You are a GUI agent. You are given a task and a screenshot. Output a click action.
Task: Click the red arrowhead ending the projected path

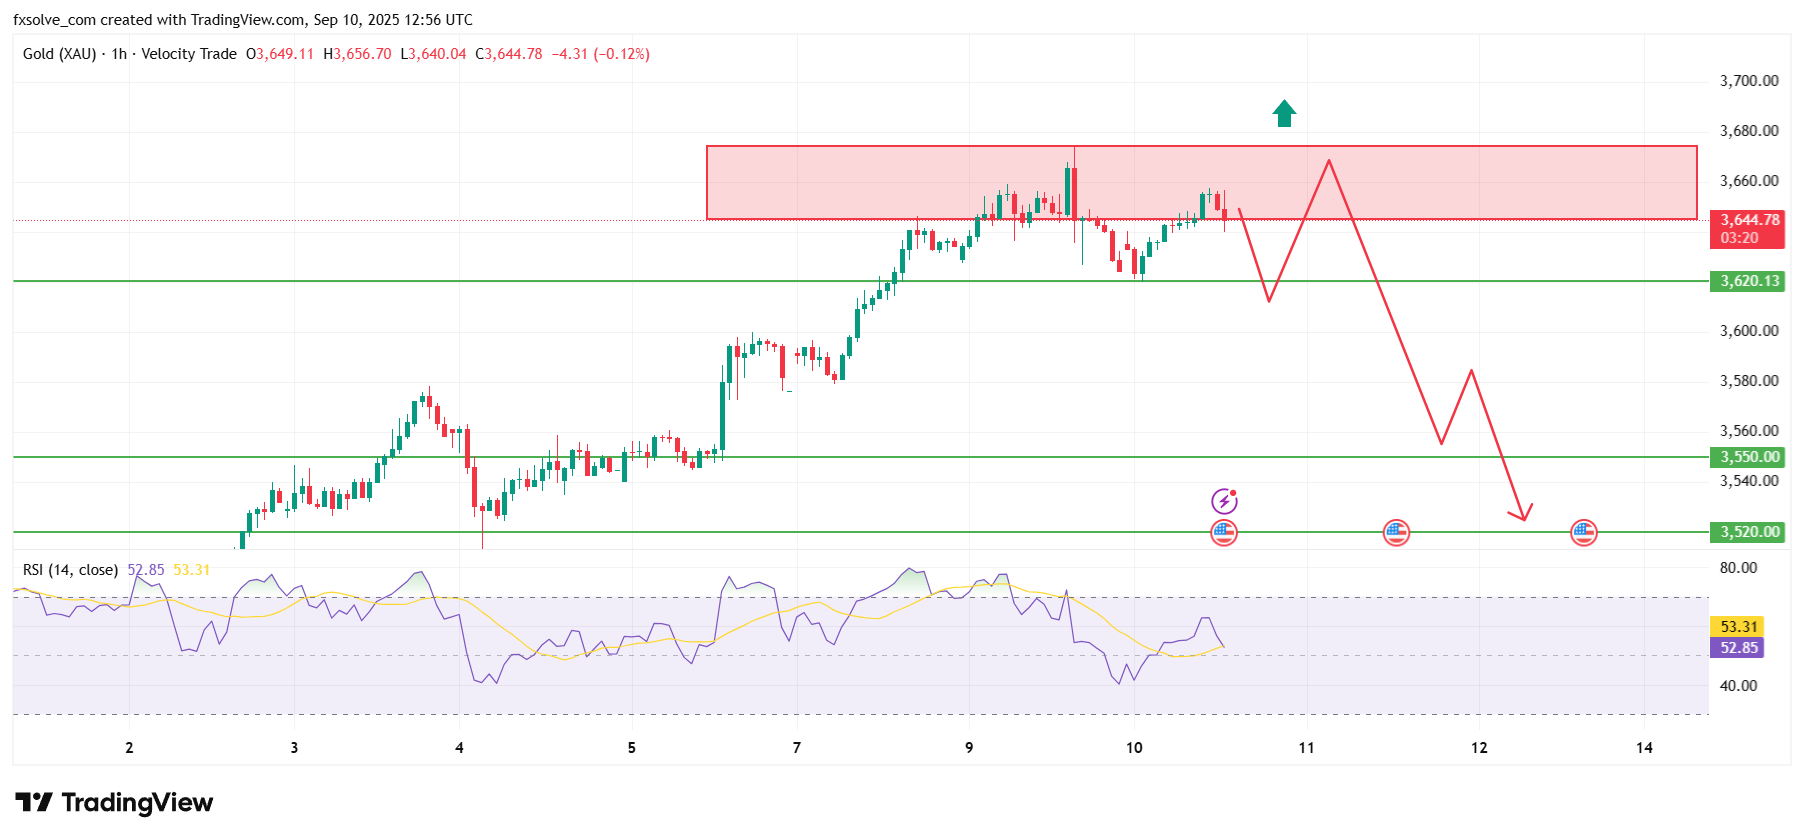click(x=1523, y=515)
